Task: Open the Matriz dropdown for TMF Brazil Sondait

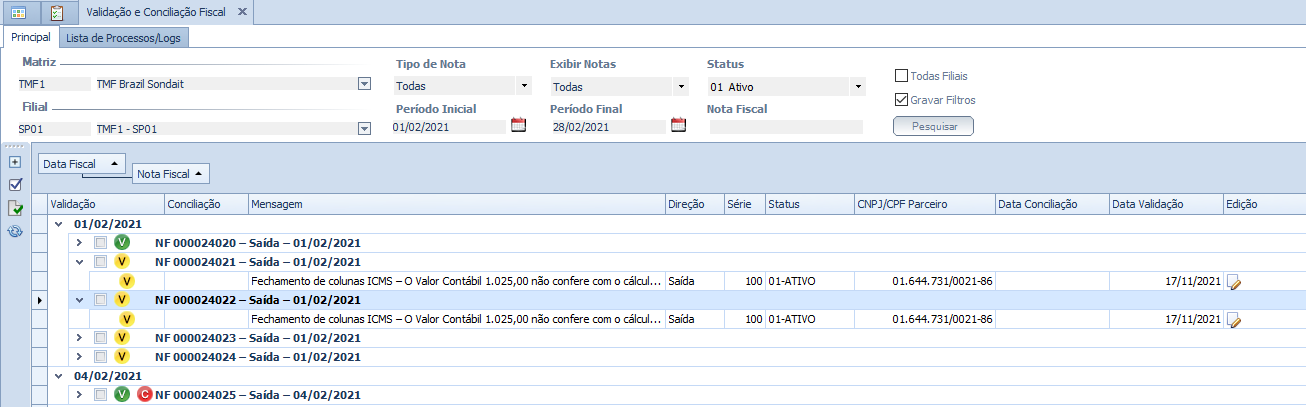Action: point(364,84)
